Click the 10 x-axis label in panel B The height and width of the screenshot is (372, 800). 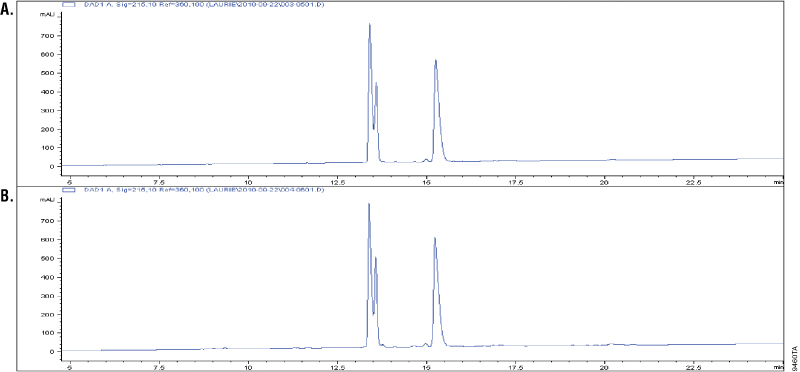point(248,366)
